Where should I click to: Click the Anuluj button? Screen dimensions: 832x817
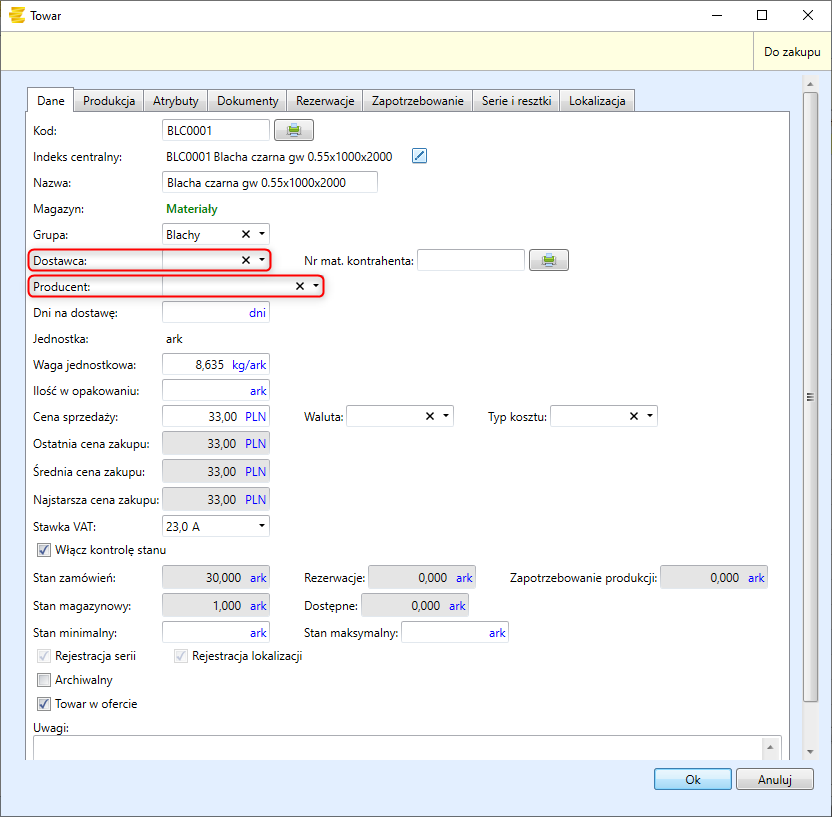(x=774, y=779)
